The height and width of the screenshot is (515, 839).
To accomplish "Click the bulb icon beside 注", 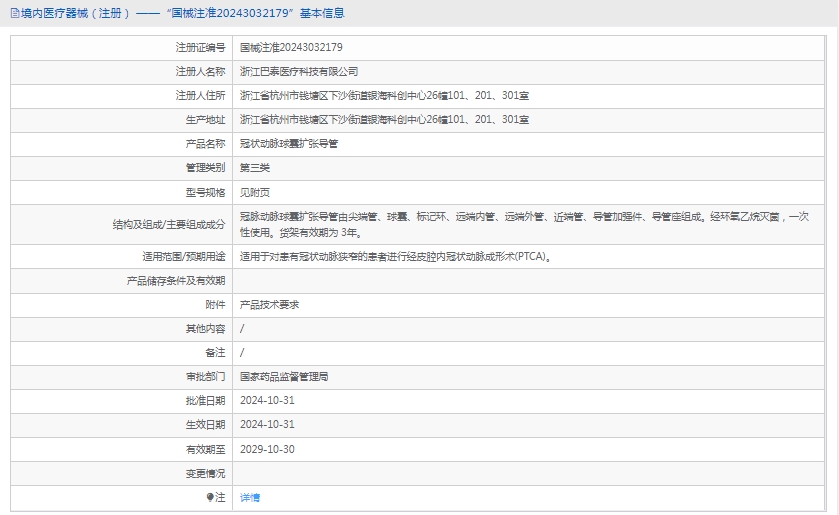I will click(210, 497).
